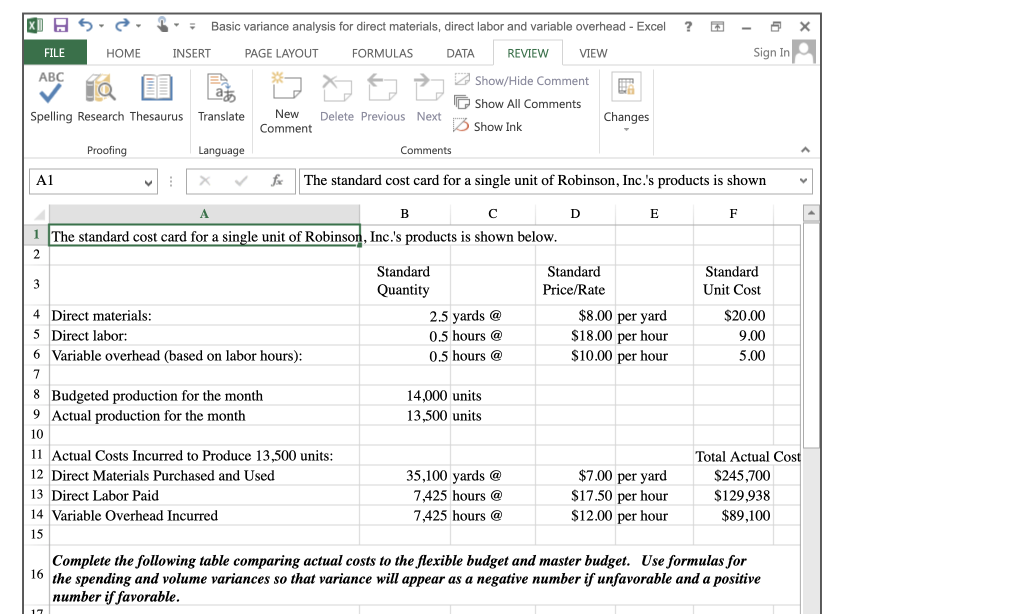The image size is (1024, 614).
Task: Select the "$245,700" total actual cost cell
Action: click(x=733, y=476)
